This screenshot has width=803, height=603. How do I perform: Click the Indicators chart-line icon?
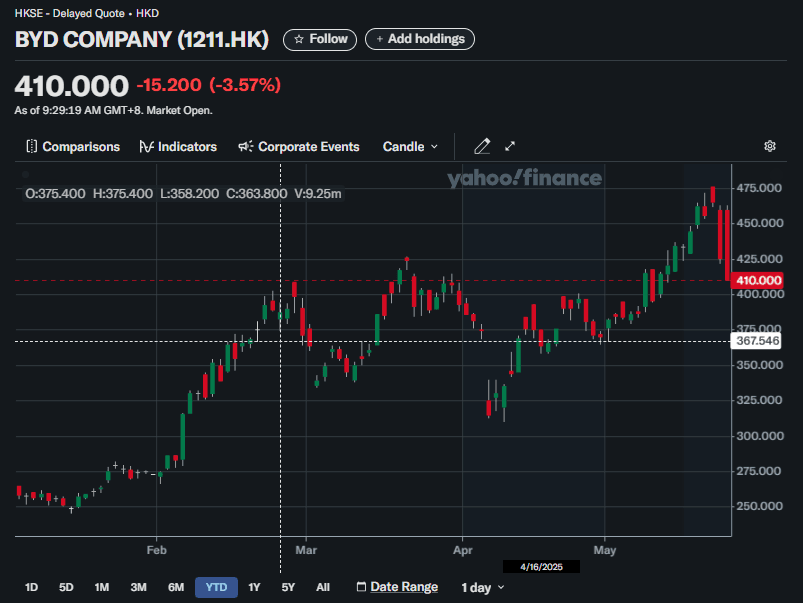pyautogui.click(x=146, y=147)
